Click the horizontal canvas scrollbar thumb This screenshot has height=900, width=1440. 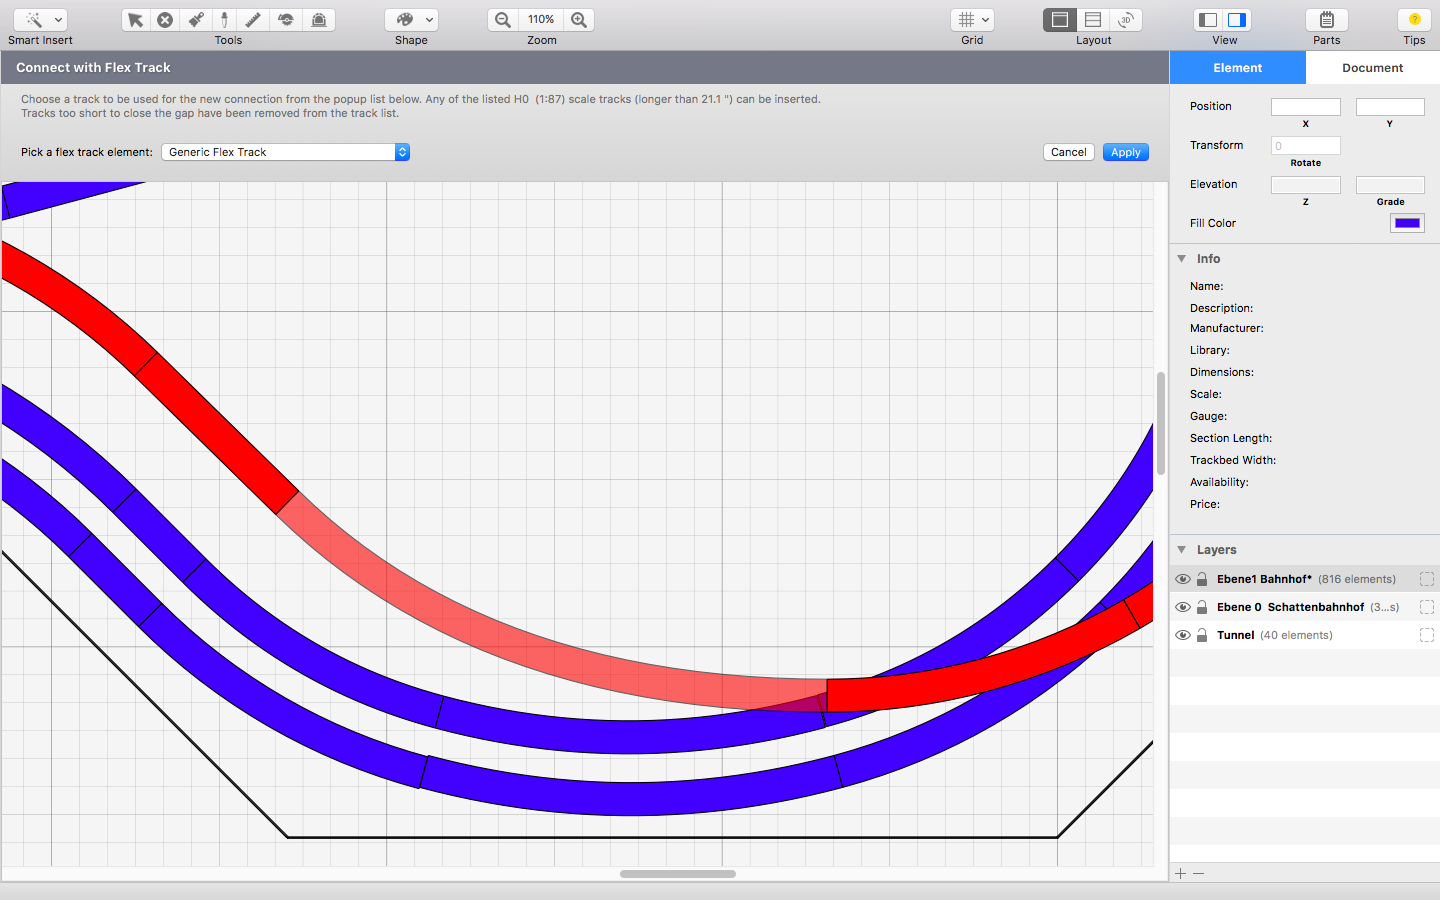678,874
